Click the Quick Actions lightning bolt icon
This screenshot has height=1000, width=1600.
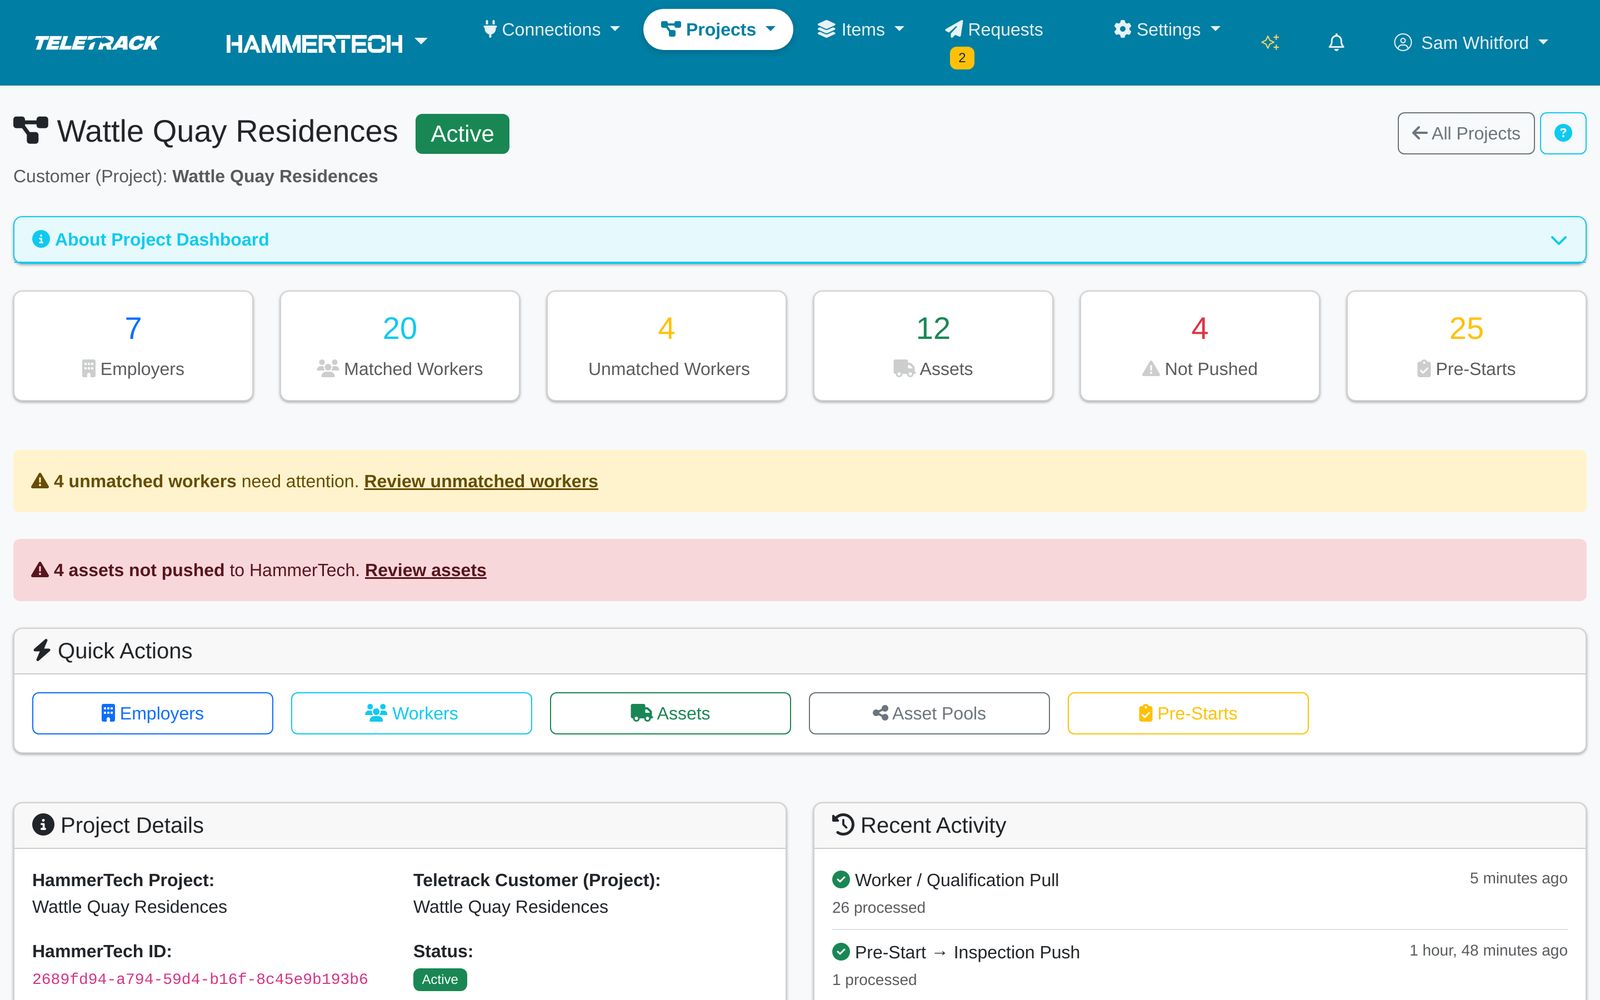point(42,650)
